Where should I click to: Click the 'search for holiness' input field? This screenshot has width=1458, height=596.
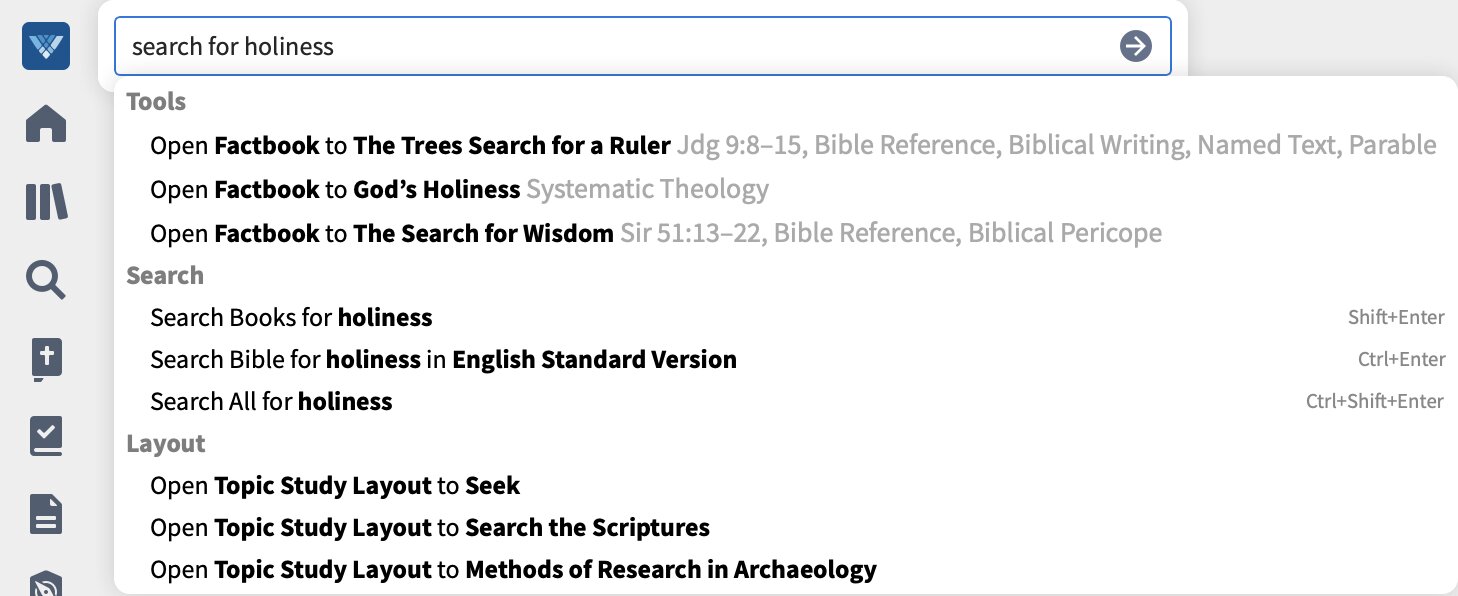(x=642, y=46)
